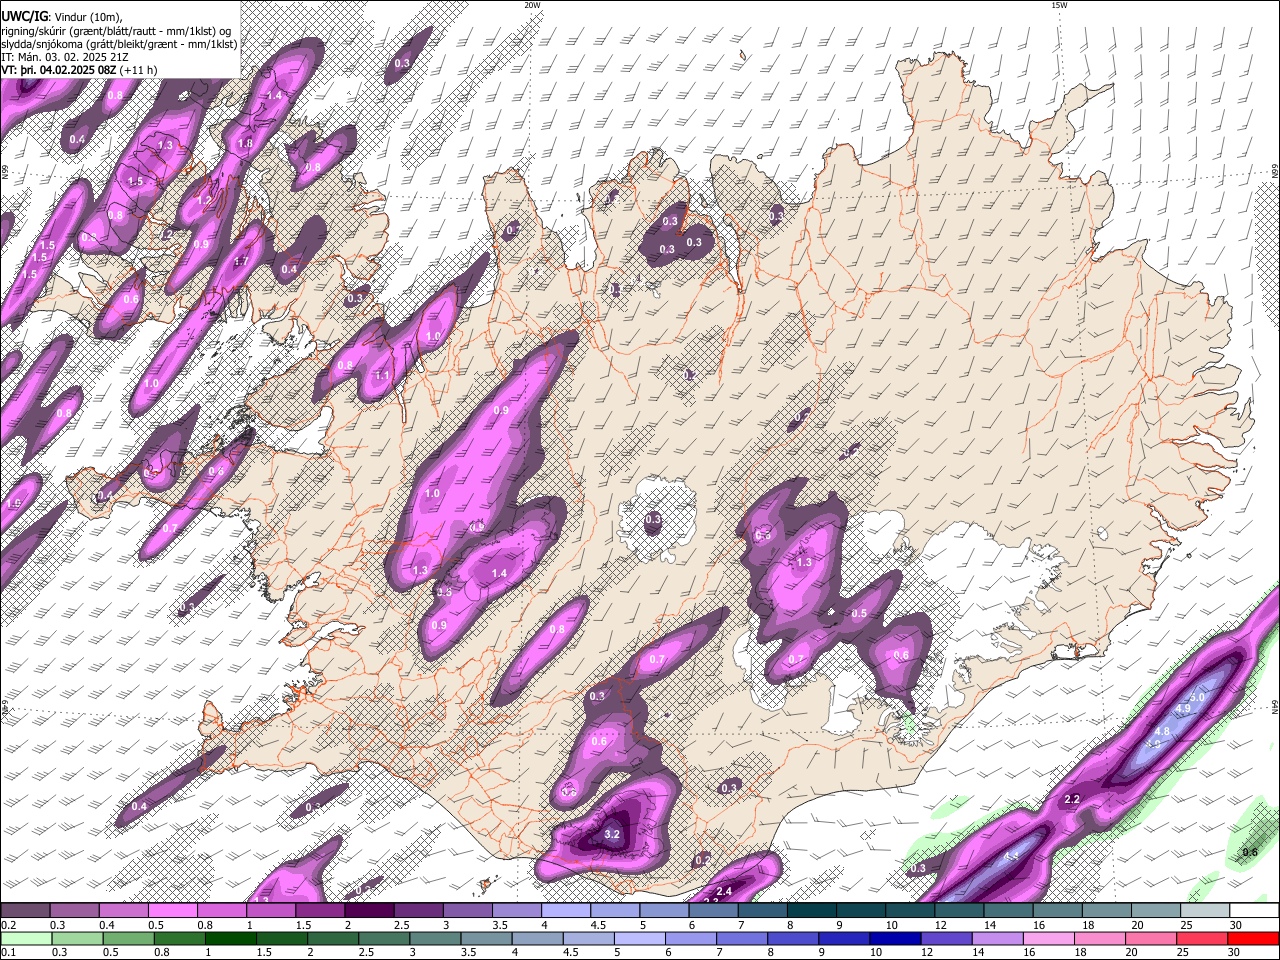Select the '1.1' precipitation value on the map
Screen dimensions: 1280x960
(382, 376)
